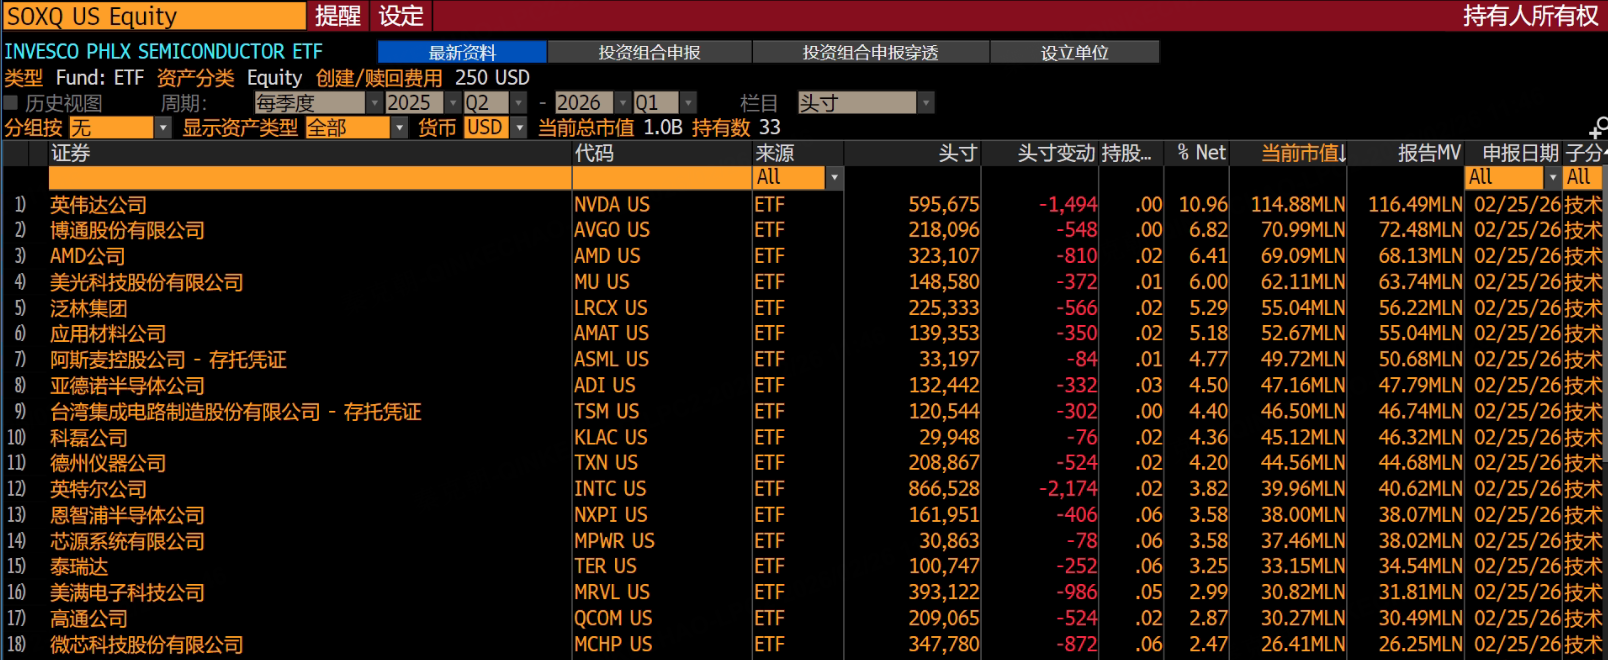Switch to the 投资组合申报穿透 tab

pos(870,52)
